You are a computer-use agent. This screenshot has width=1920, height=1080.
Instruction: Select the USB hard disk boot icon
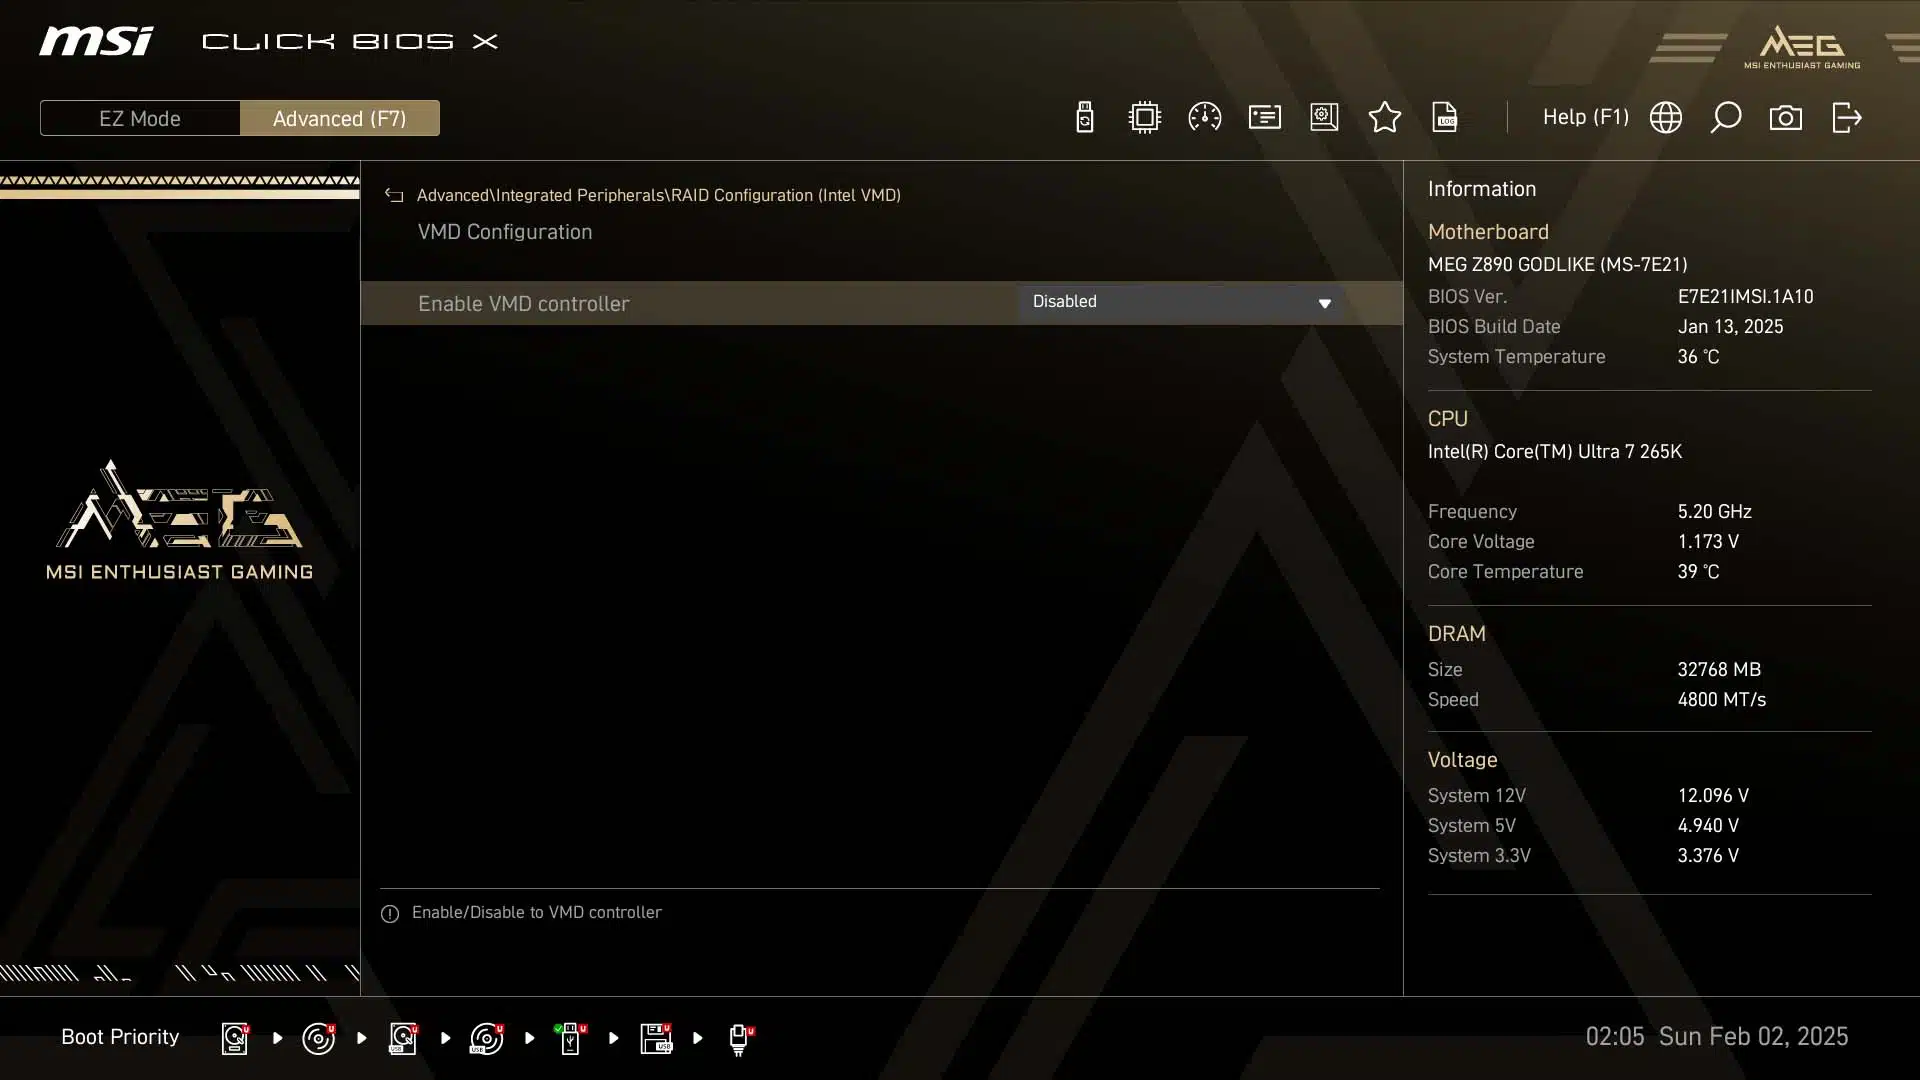point(403,1038)
